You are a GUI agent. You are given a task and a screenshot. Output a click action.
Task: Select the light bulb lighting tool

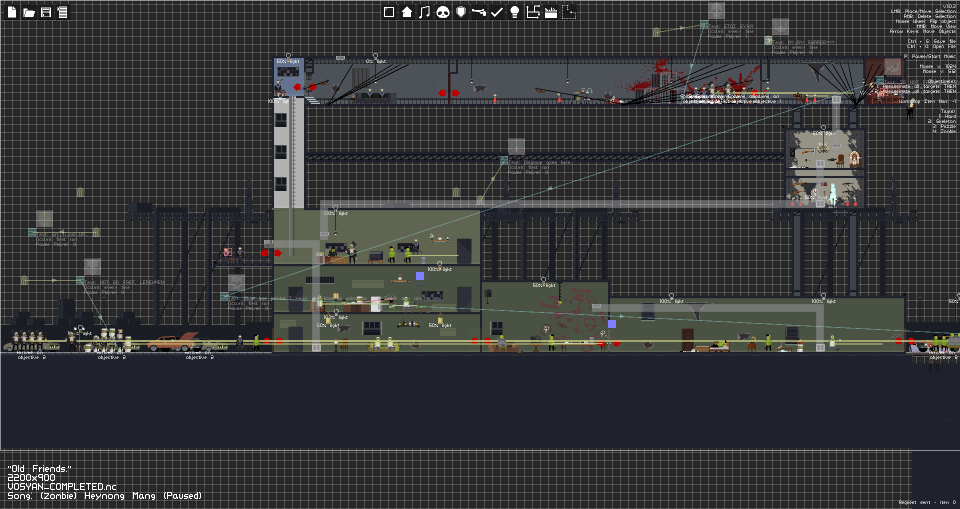point(514,12)
